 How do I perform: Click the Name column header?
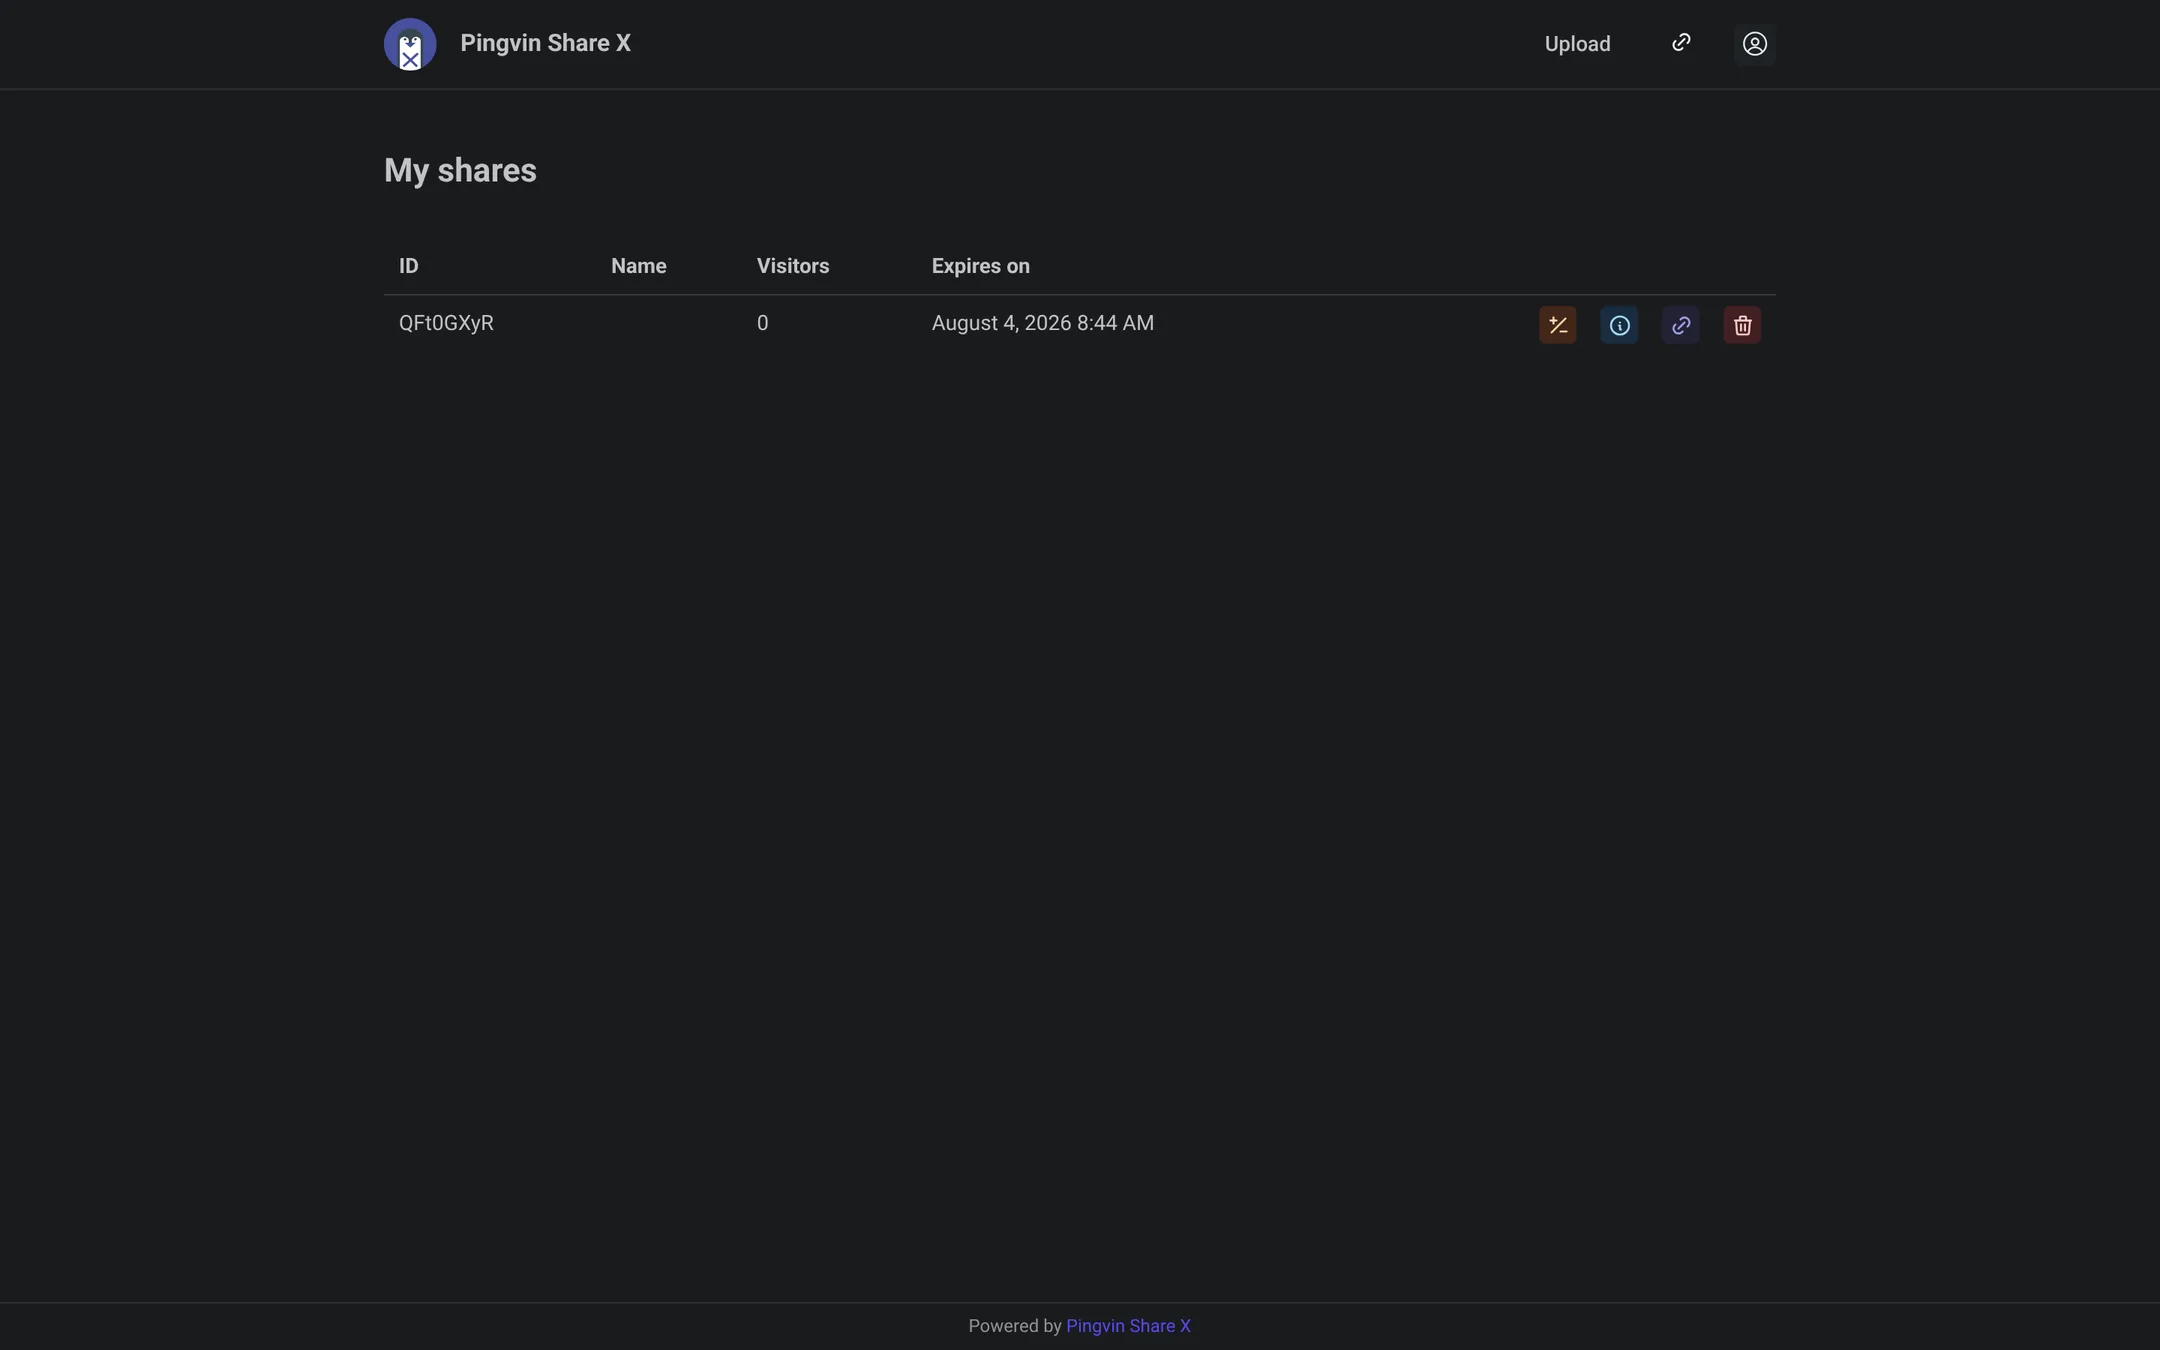pos(638,266)
